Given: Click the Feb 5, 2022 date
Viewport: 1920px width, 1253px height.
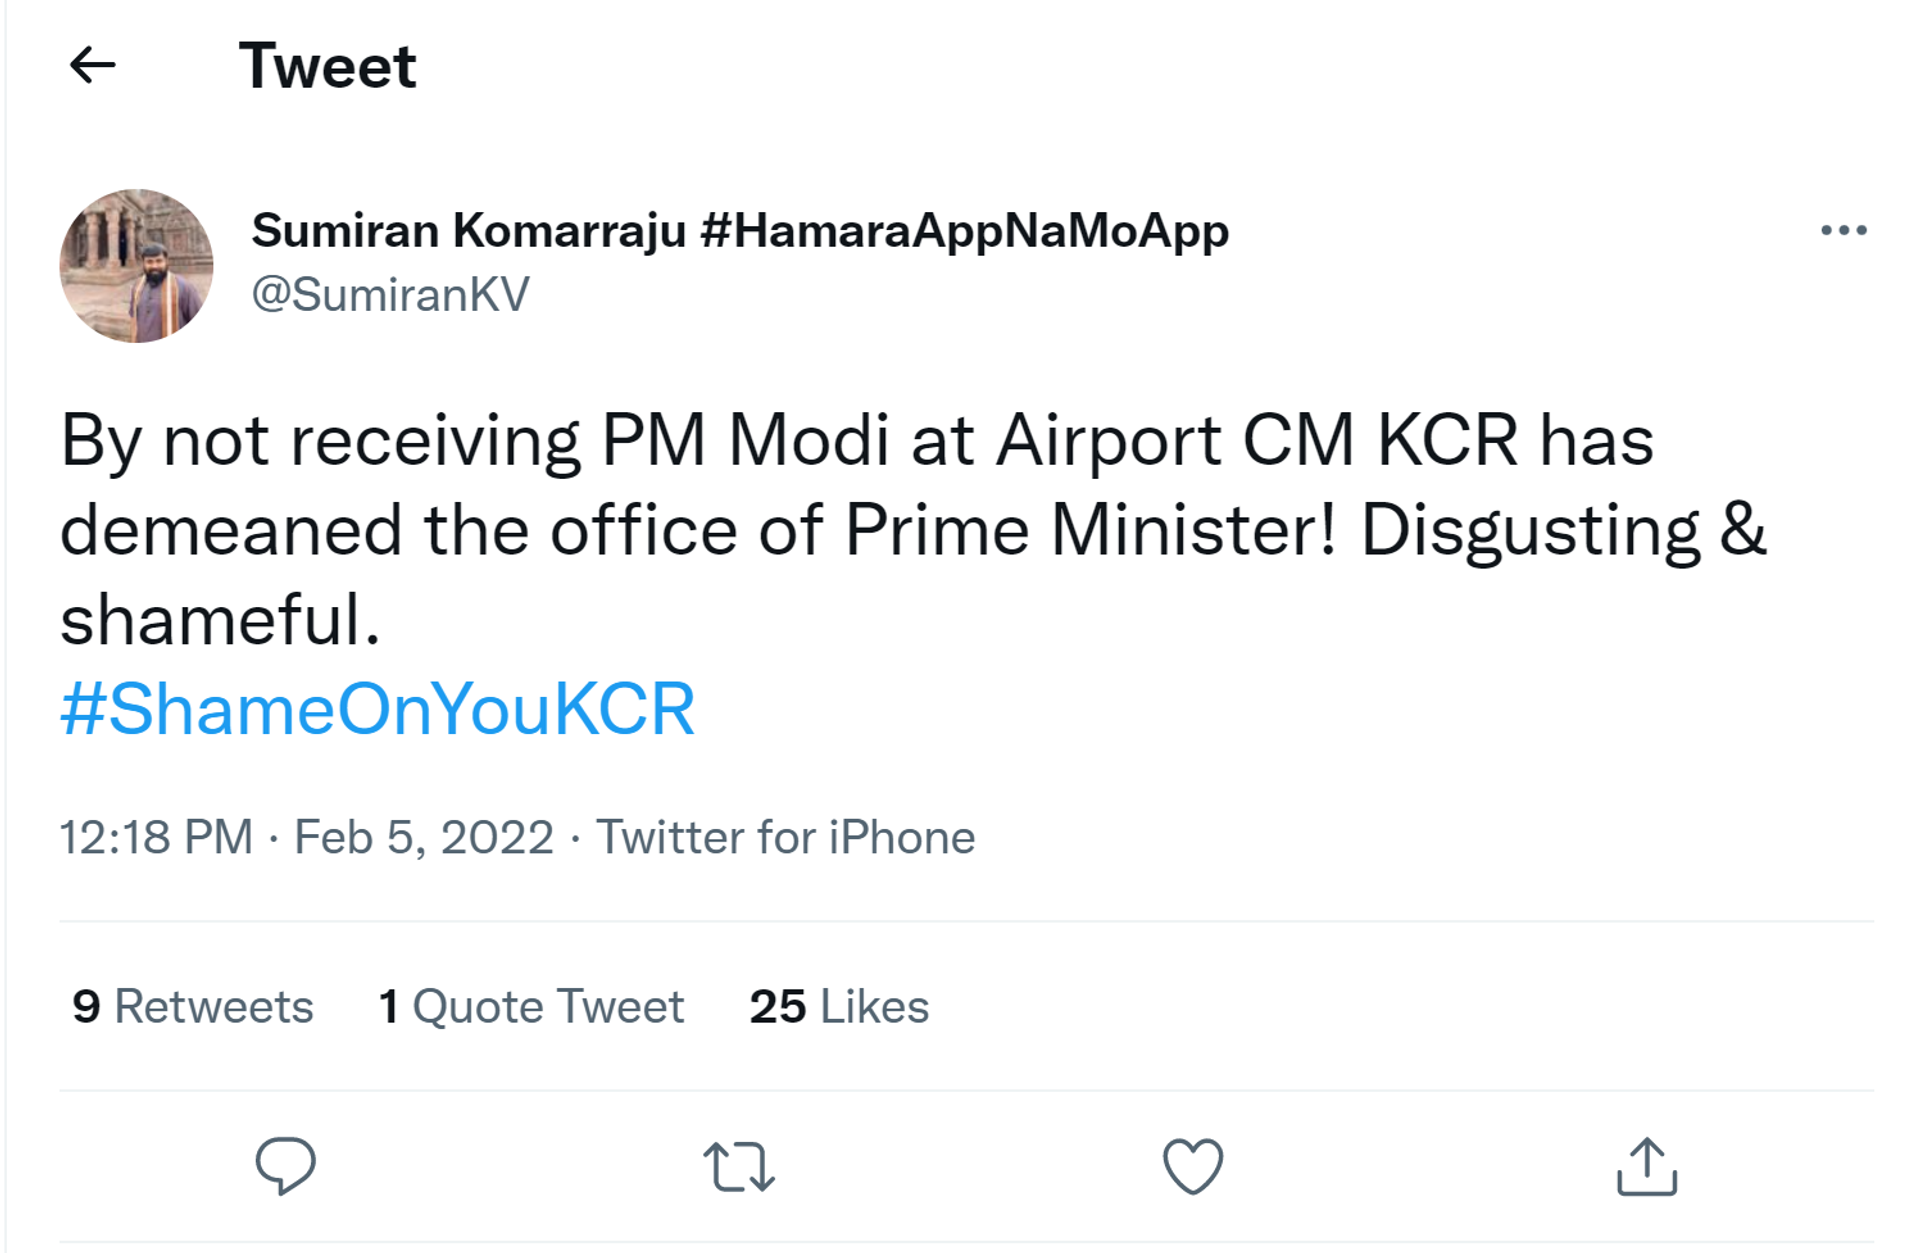Looking at the screenshot, I should (x=423, y=837).
